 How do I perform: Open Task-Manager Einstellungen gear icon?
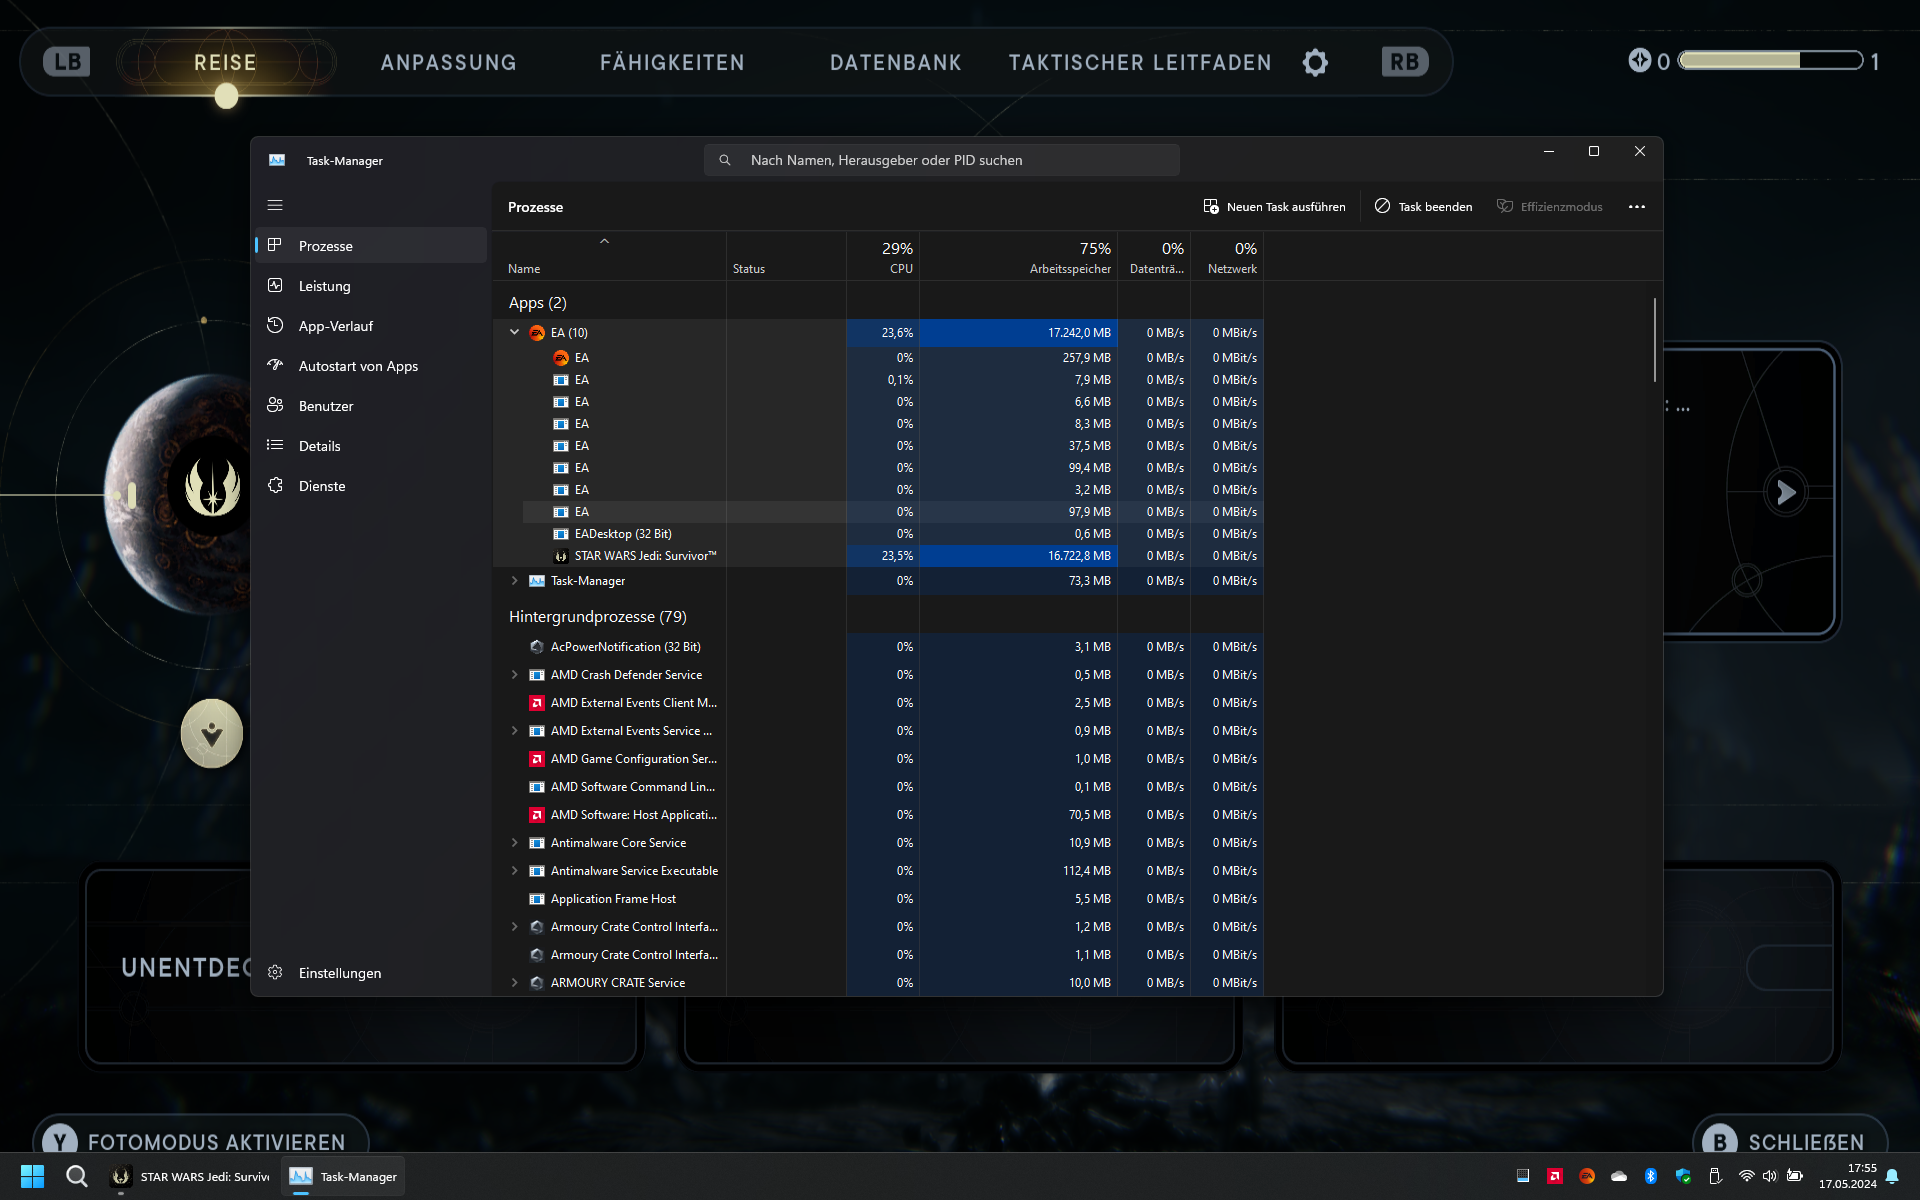click(x=274, y=971)
